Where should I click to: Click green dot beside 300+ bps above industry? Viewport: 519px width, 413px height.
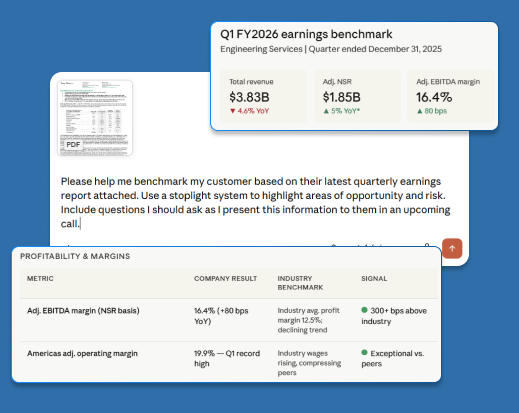pos(364,310)
